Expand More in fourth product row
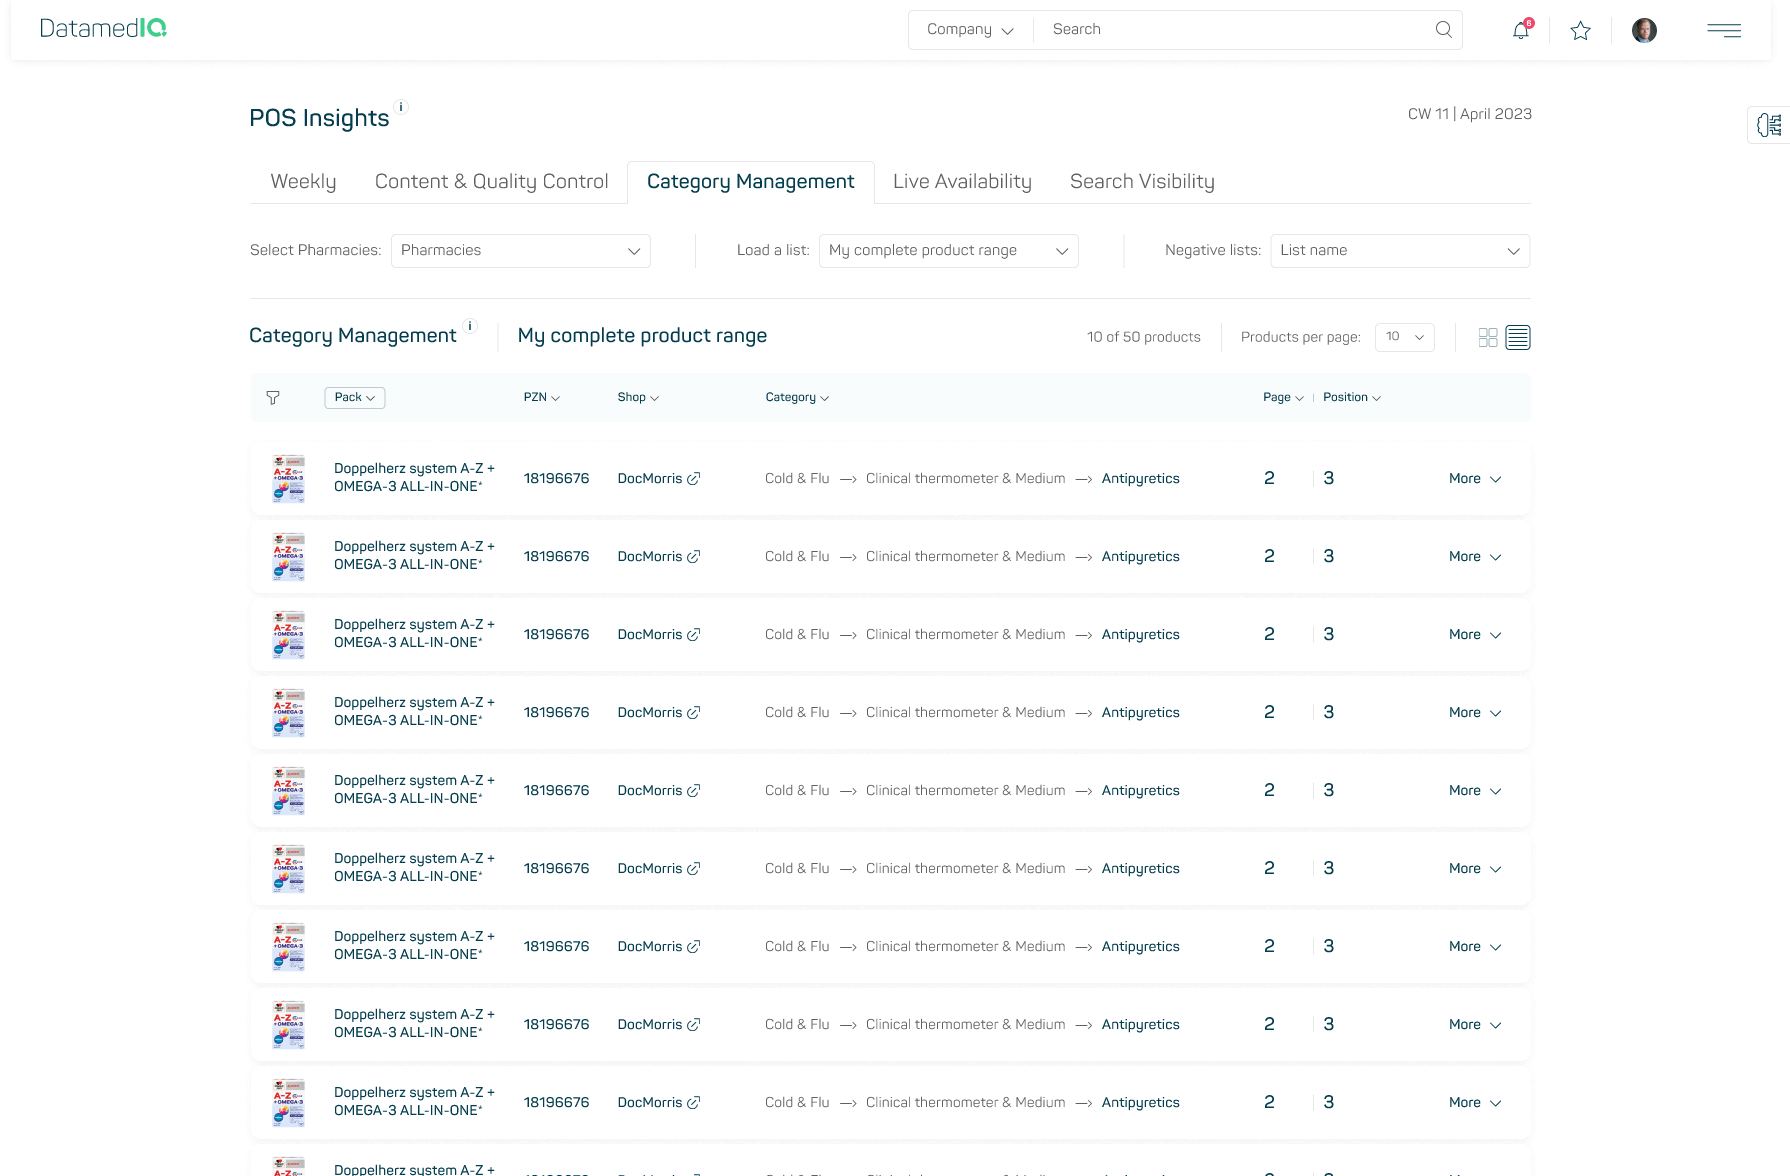The width and height of the screenshot is (1790, 1176). (1475, 713)
